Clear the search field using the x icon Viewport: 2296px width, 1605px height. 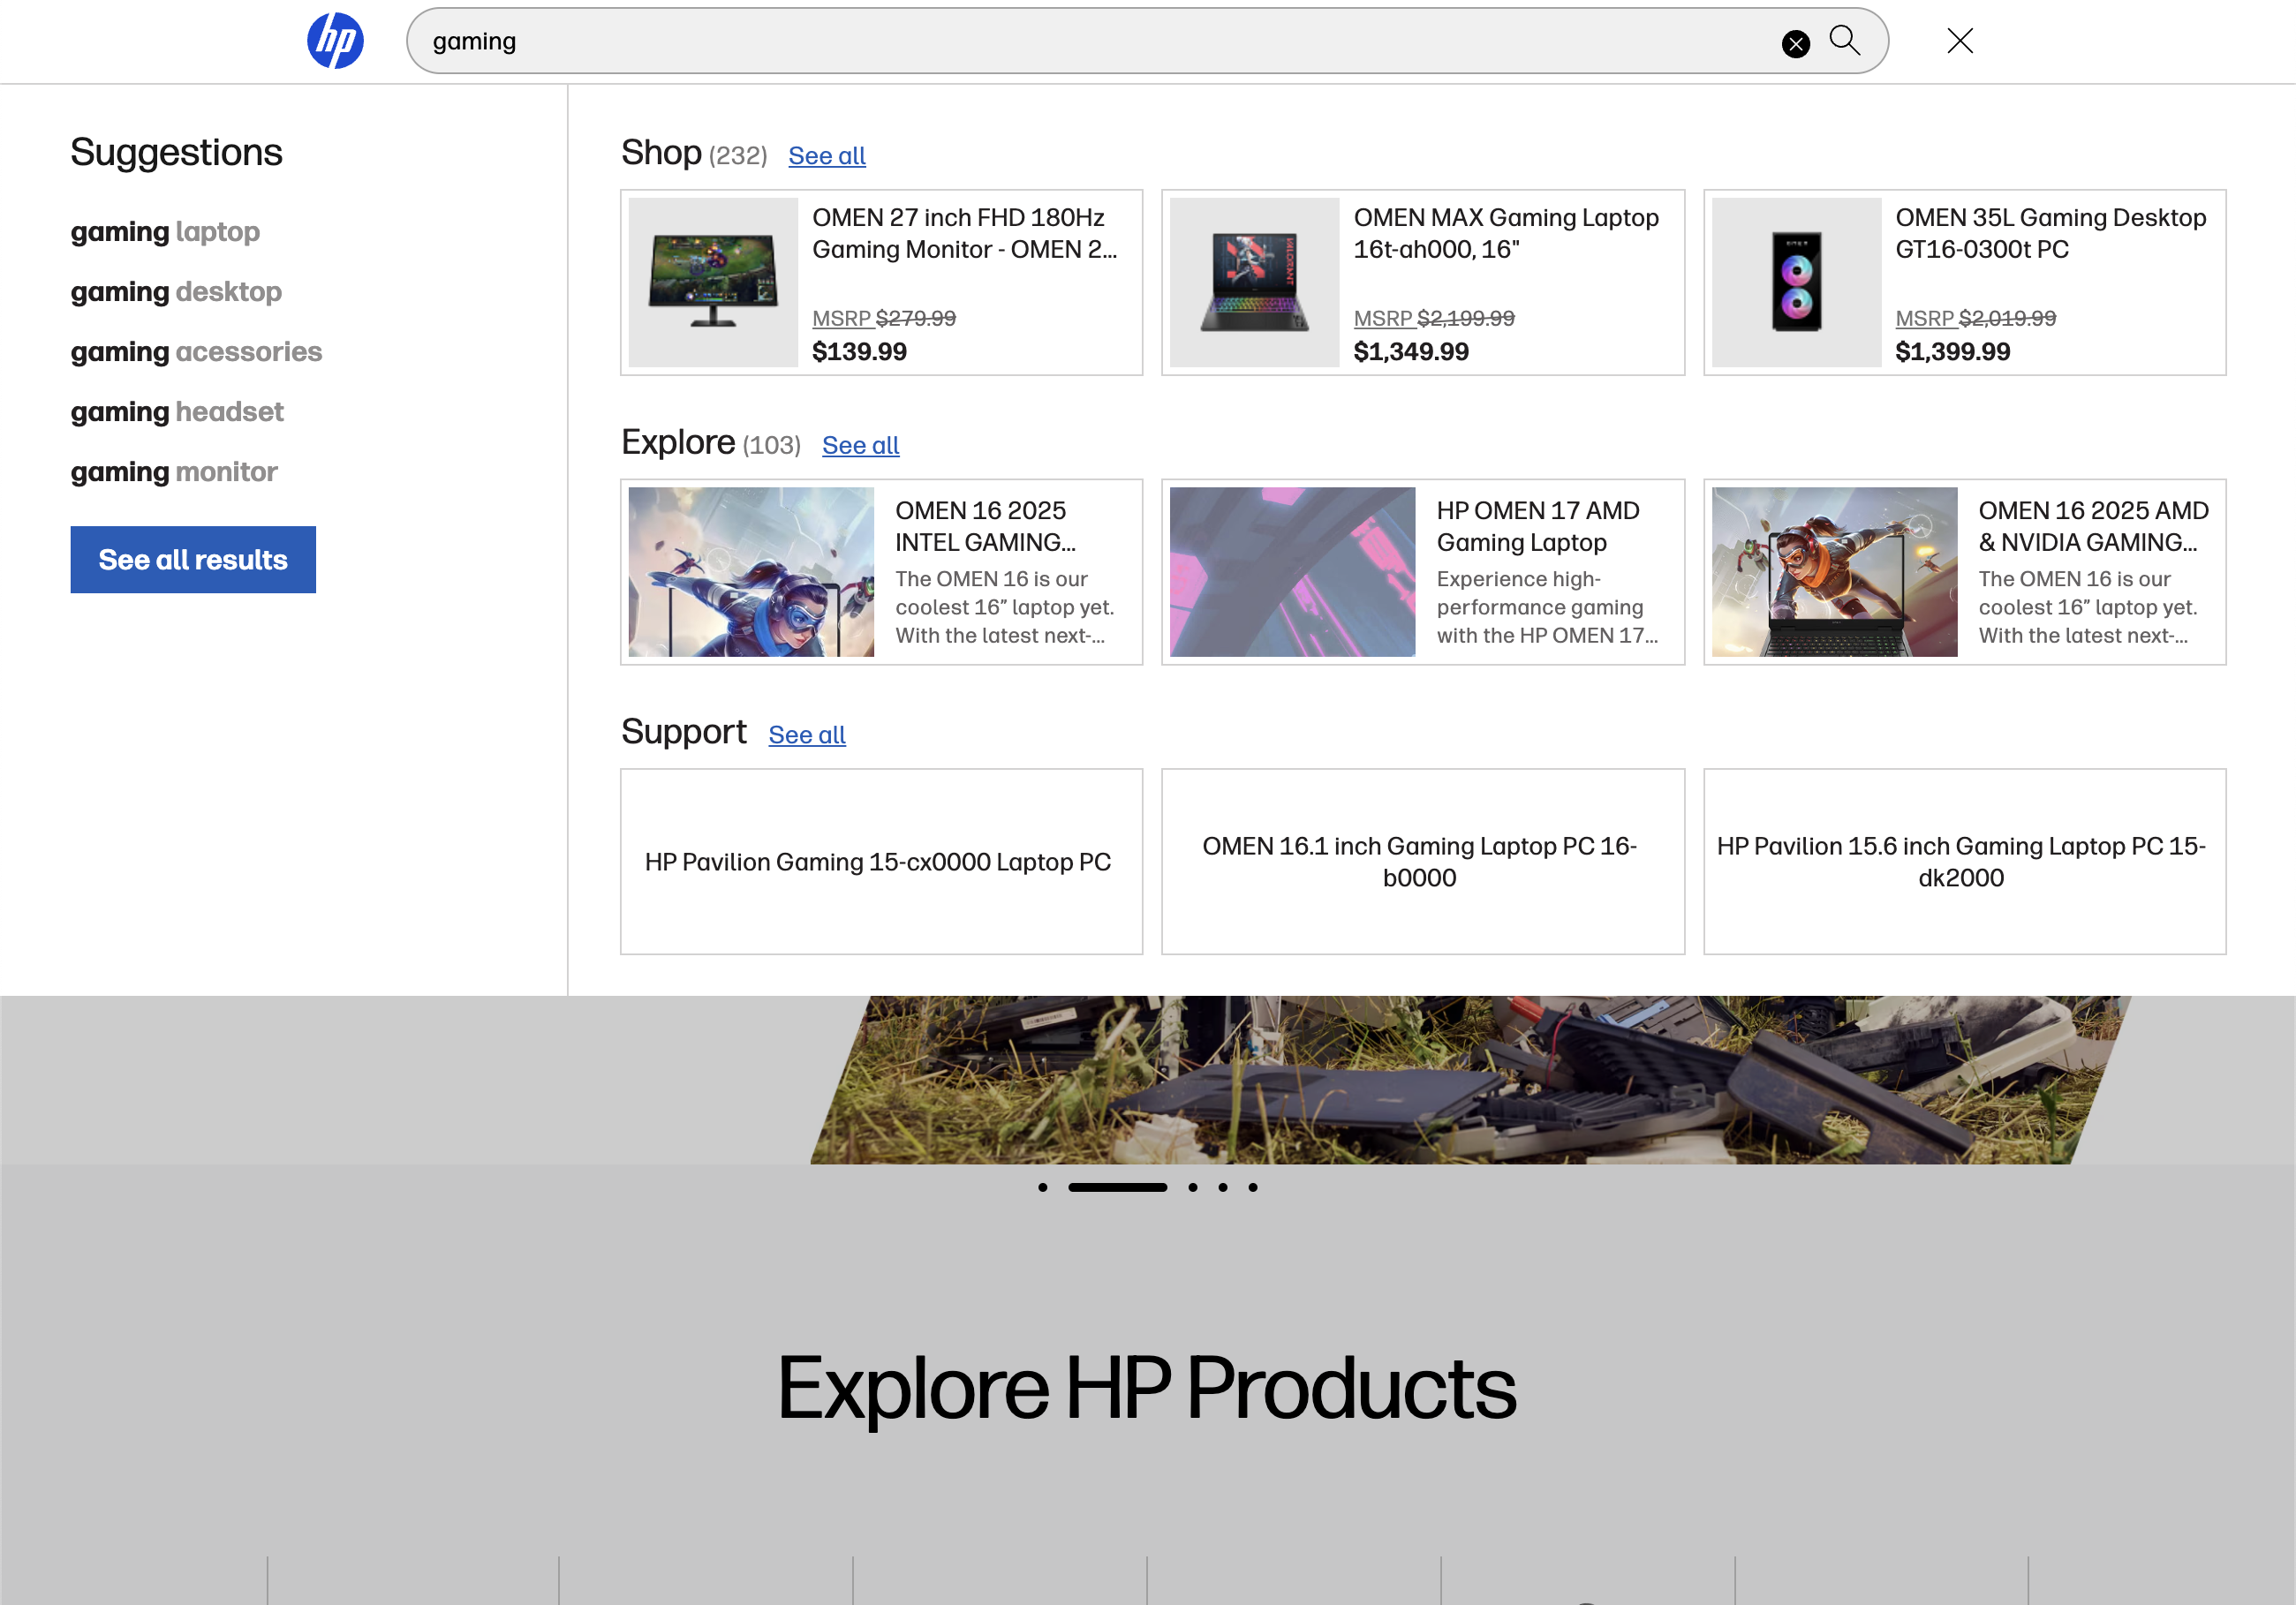1795,42
